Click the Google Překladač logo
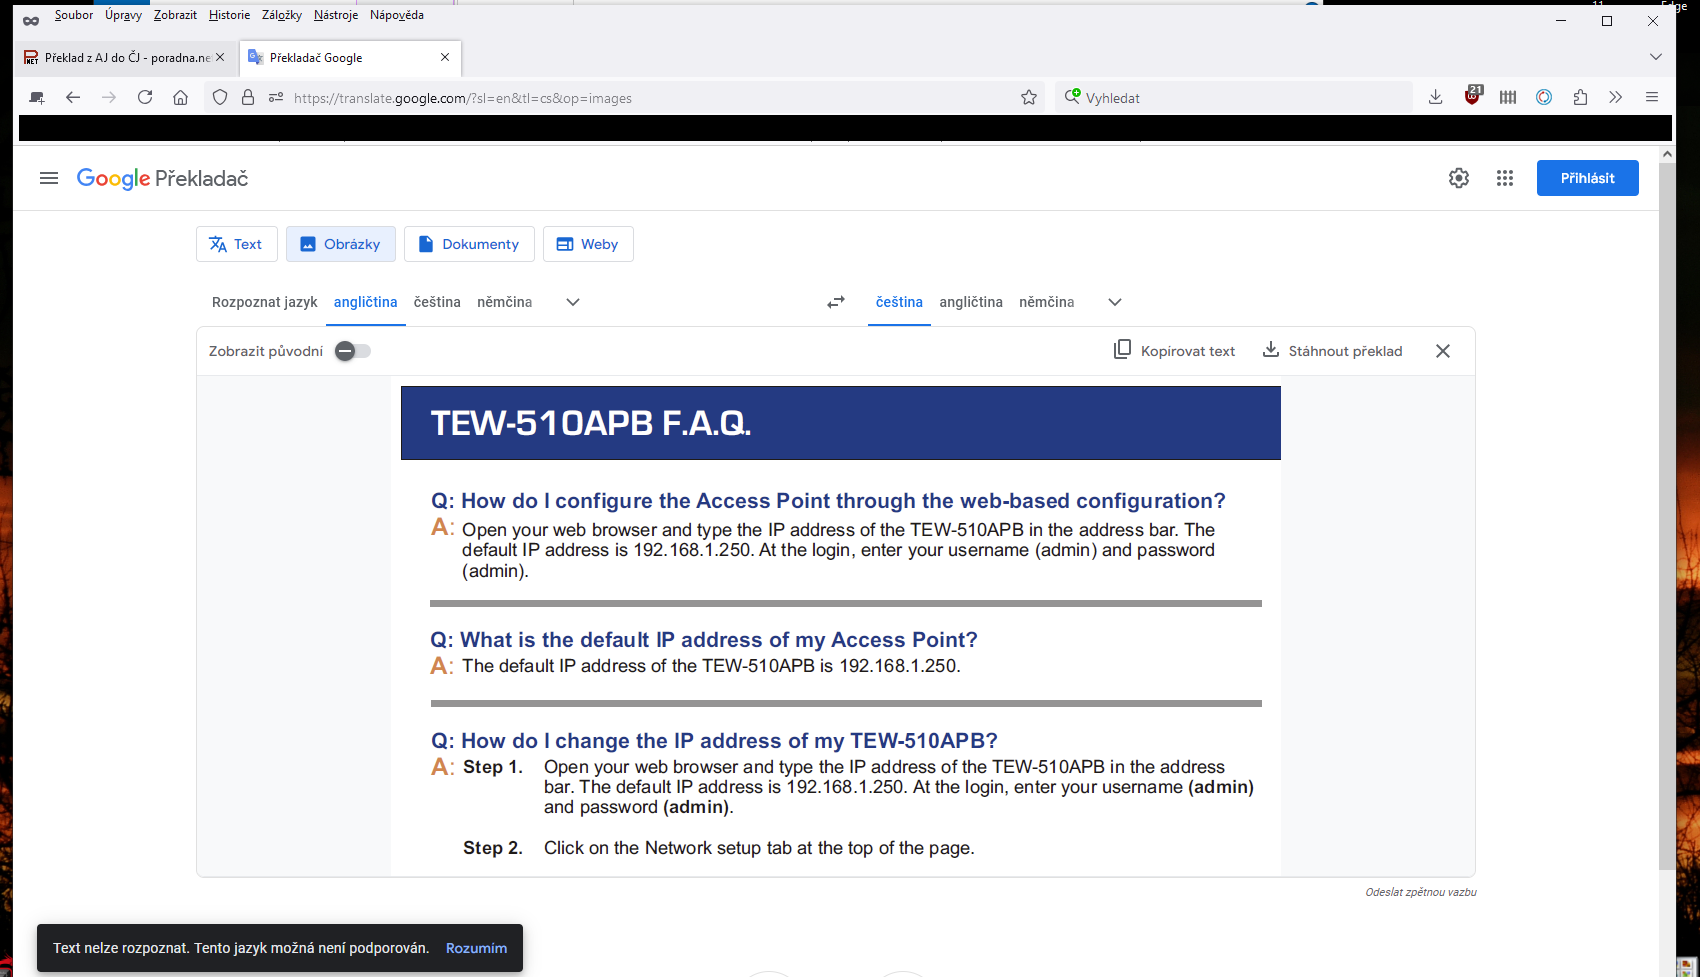Image resolution: width=1700 pixels, height=977 pixels. tap(162, 178)
